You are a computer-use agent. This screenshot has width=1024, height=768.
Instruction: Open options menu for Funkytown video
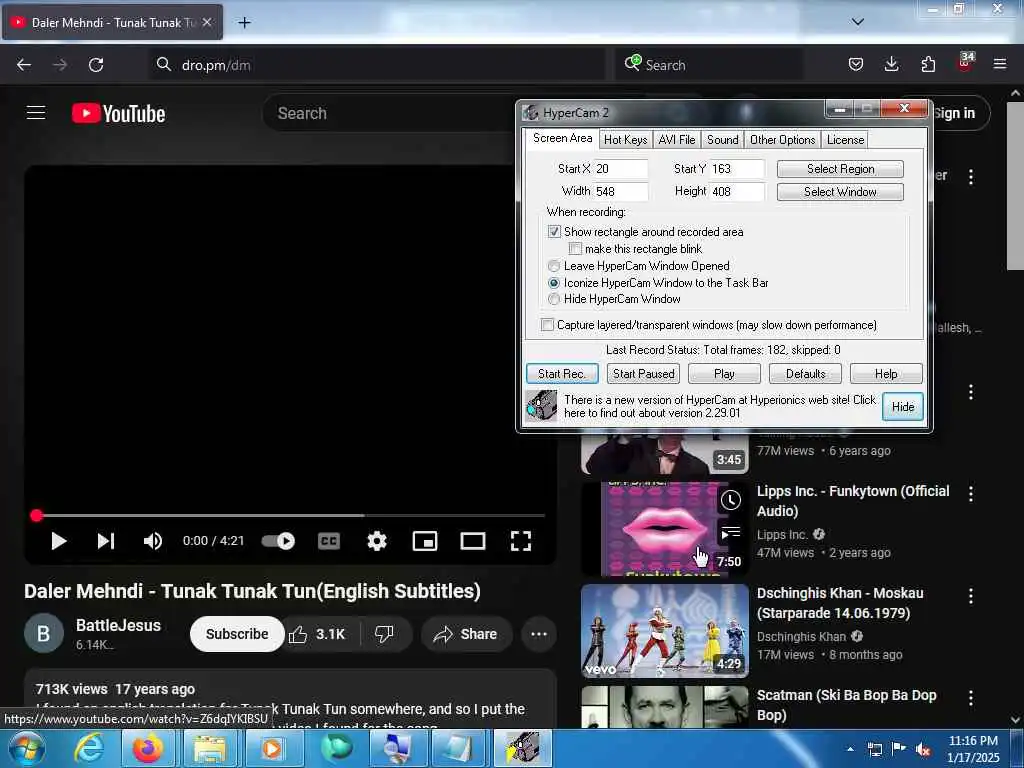971,494
